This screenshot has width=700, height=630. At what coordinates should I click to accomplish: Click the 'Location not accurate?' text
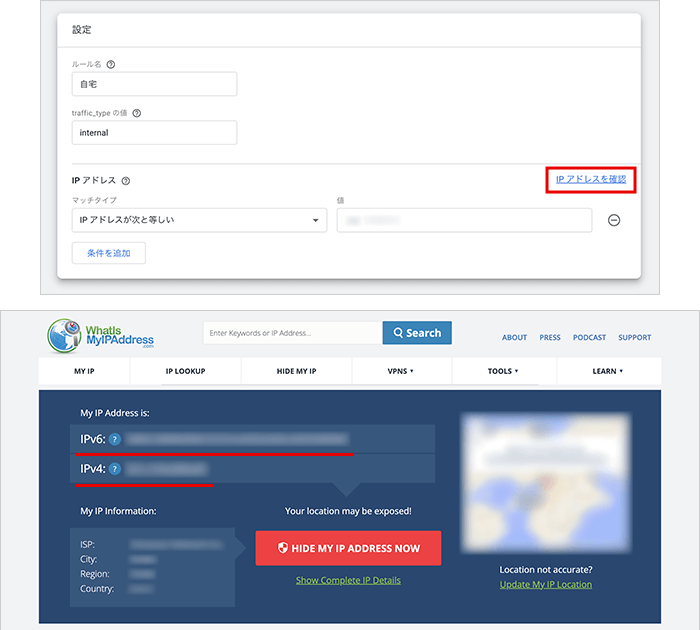click(546, 570)
